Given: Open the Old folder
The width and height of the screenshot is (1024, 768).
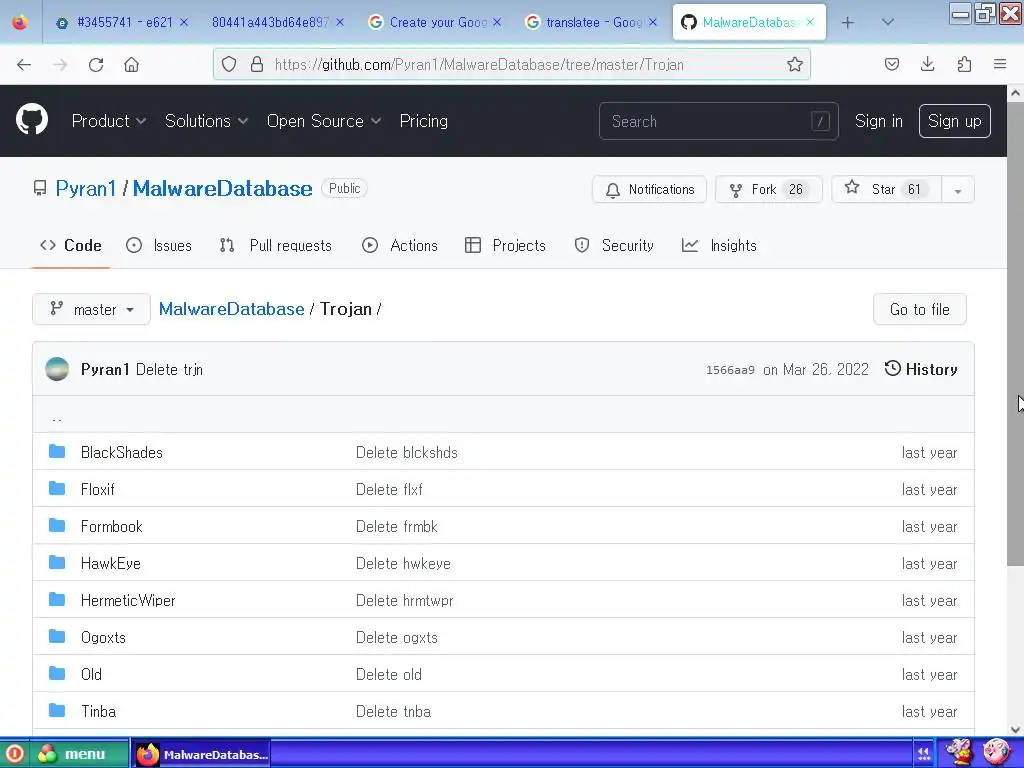Looking at the screenshot, I should tap(91, 674).
